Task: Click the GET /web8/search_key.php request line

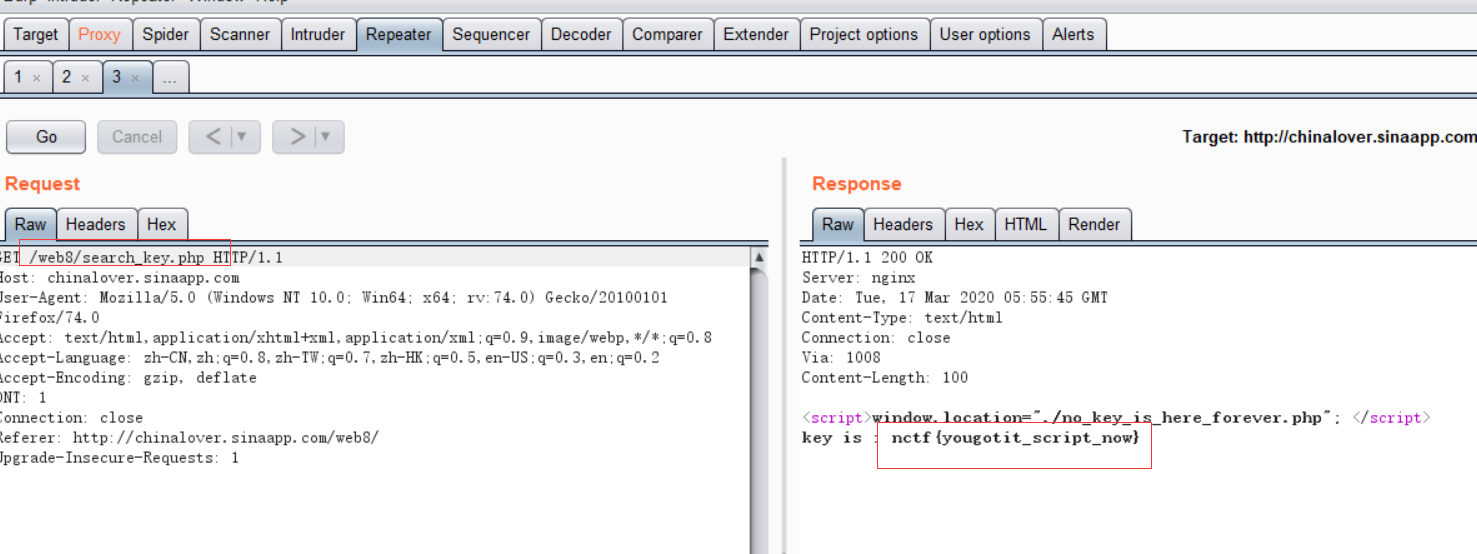Action: click(141, 258)
